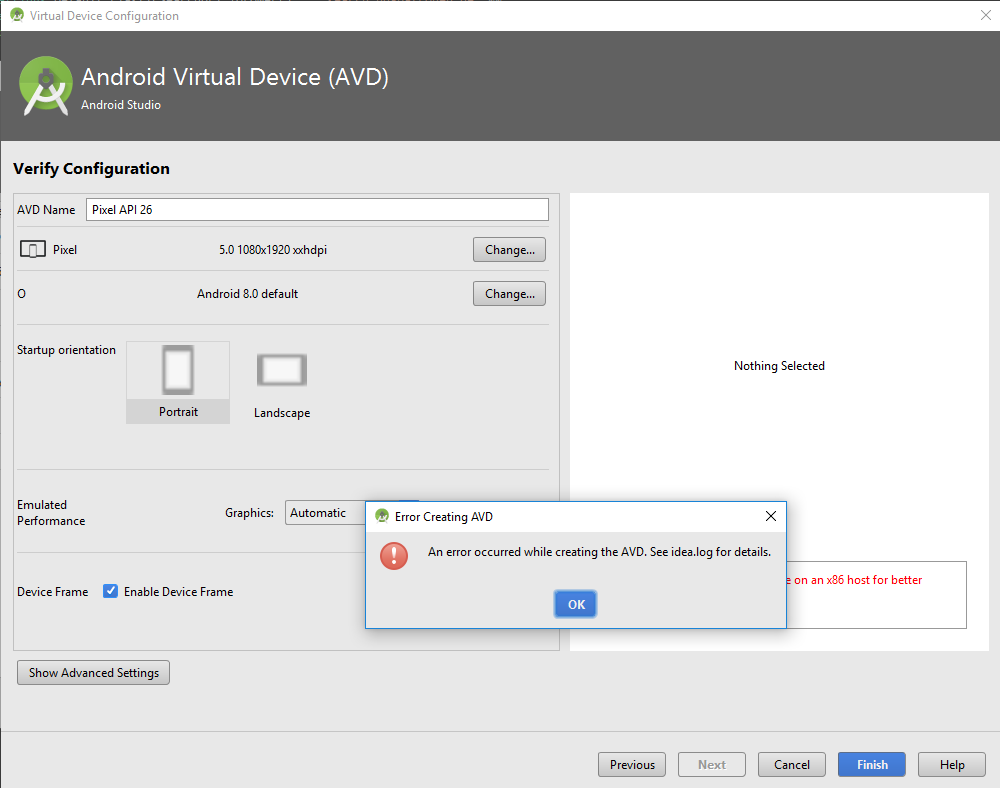Screen dimensions: 1000x788
Task: Click the Help button
Action: [x=952, y=764]
